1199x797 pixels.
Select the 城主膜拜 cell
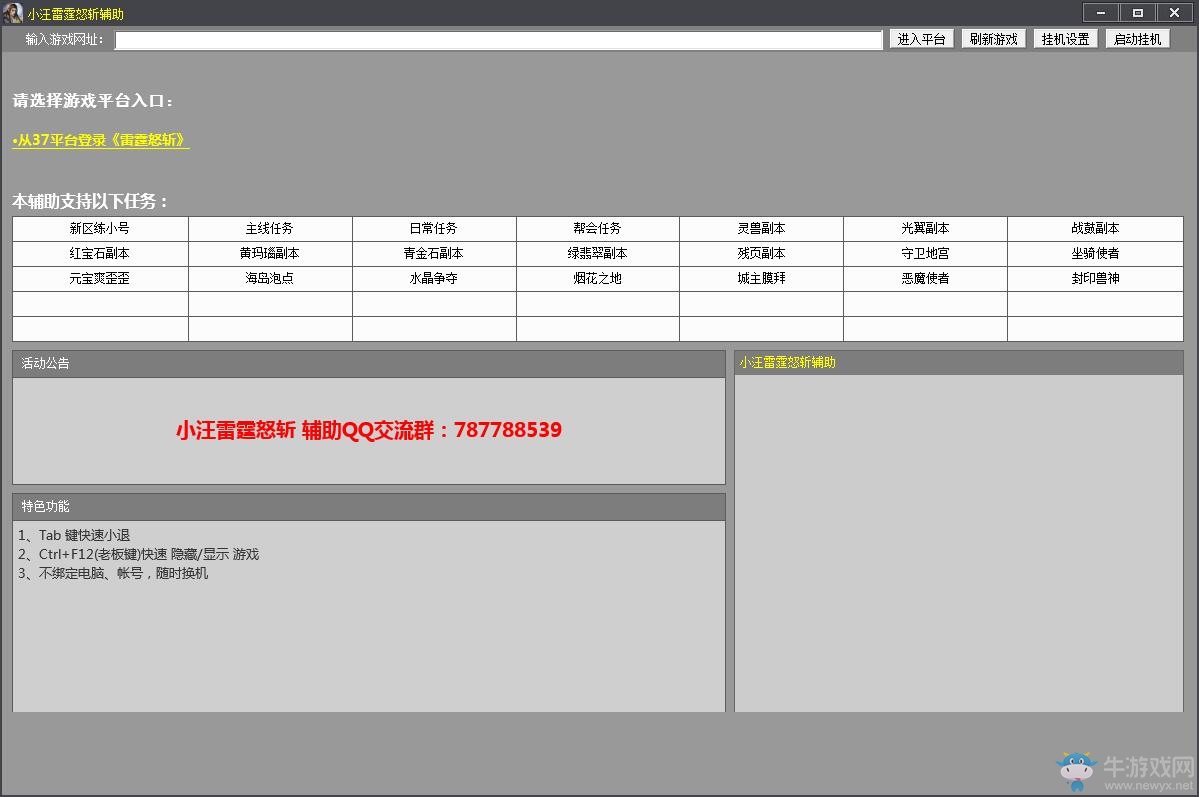(761, 279)
